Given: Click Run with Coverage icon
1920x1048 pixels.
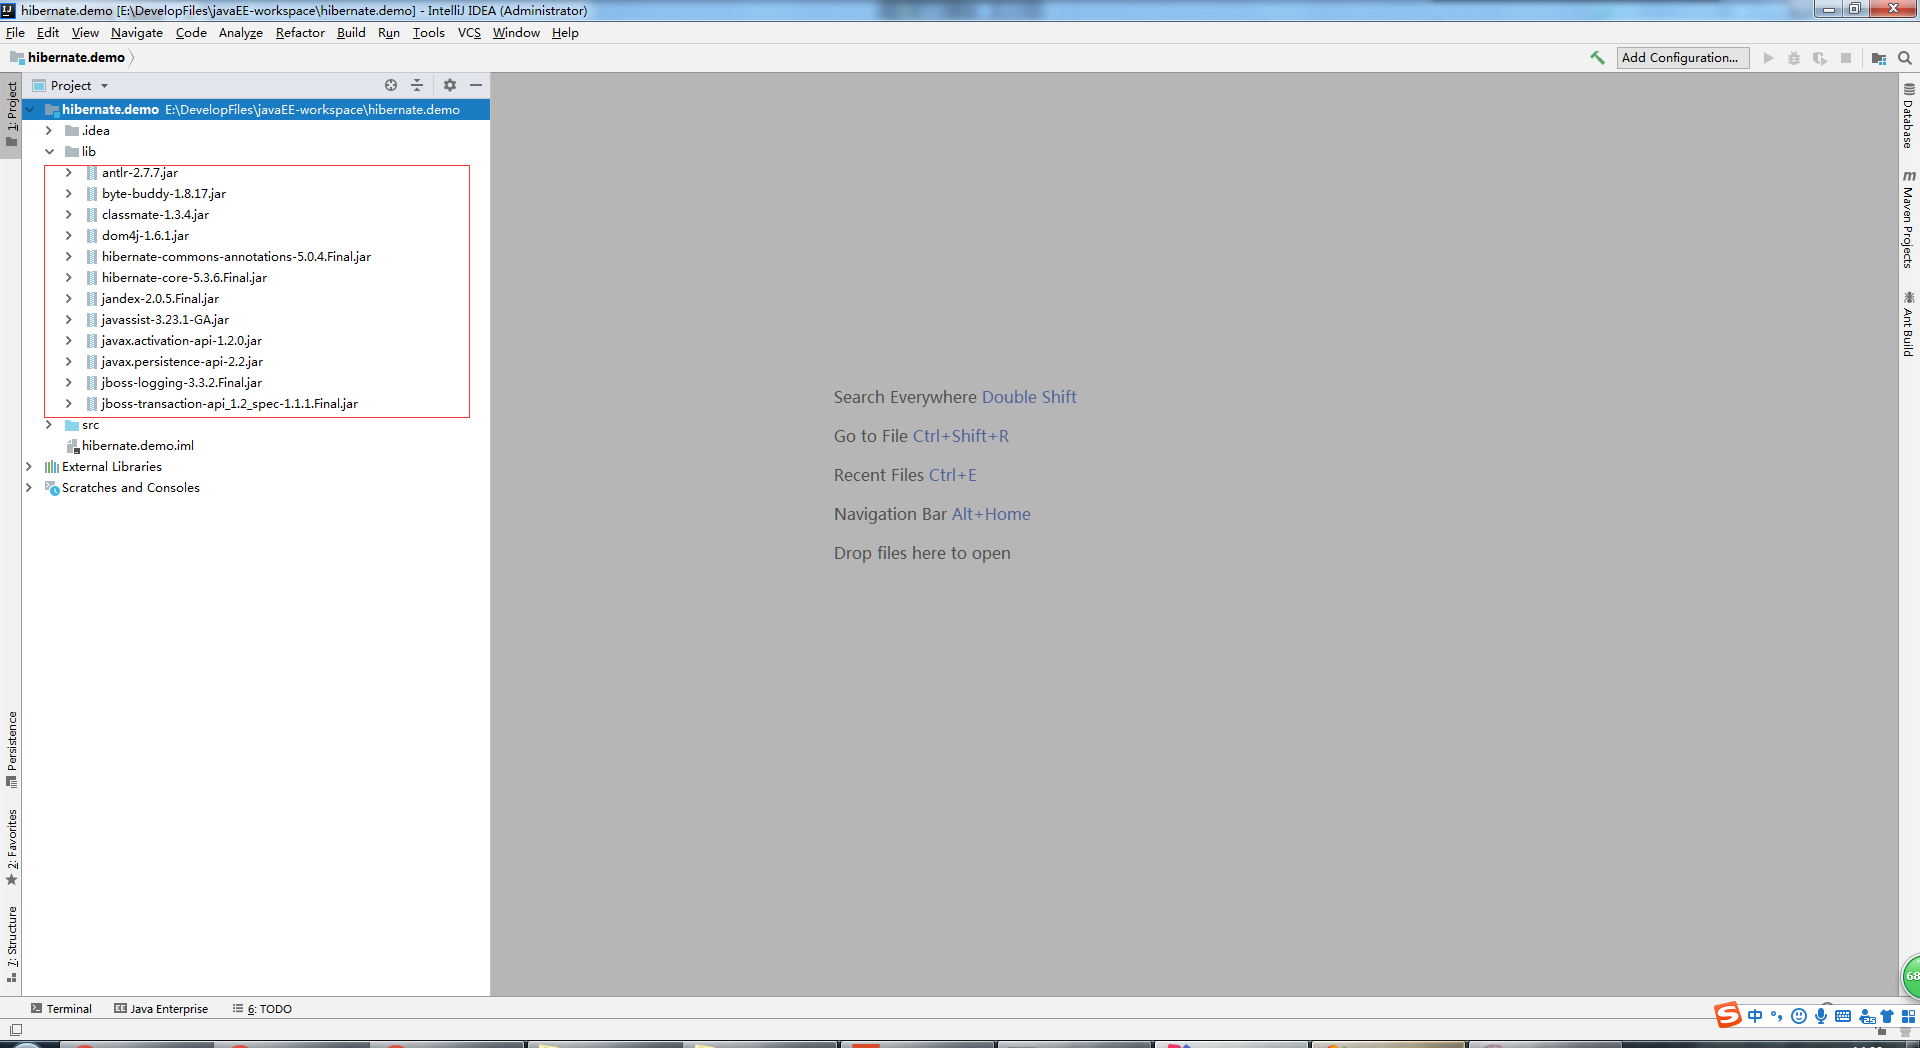Looking at the screenshot, I should [x=1820, y=58].
